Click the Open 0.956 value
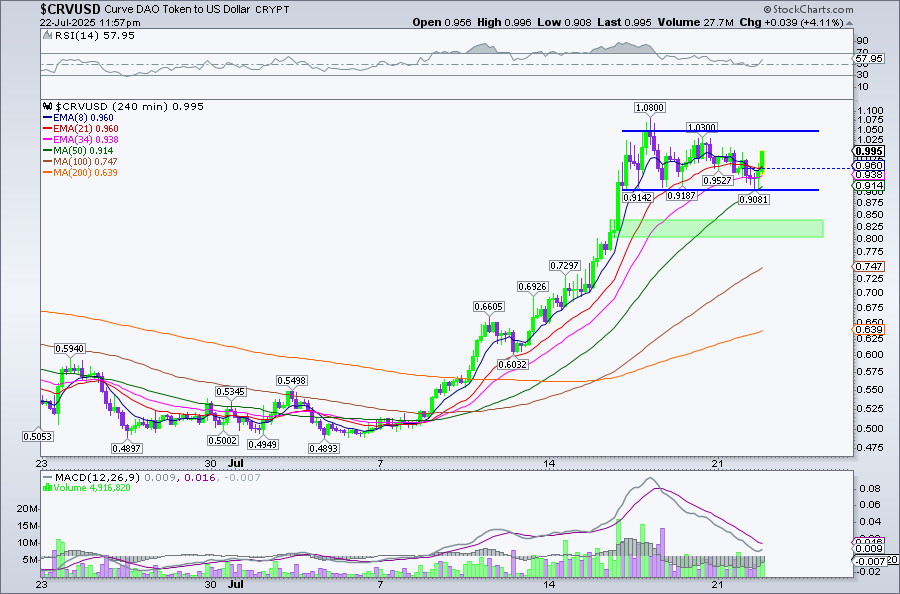This screenshot has width=900, height=594. (x=442, y=22)
